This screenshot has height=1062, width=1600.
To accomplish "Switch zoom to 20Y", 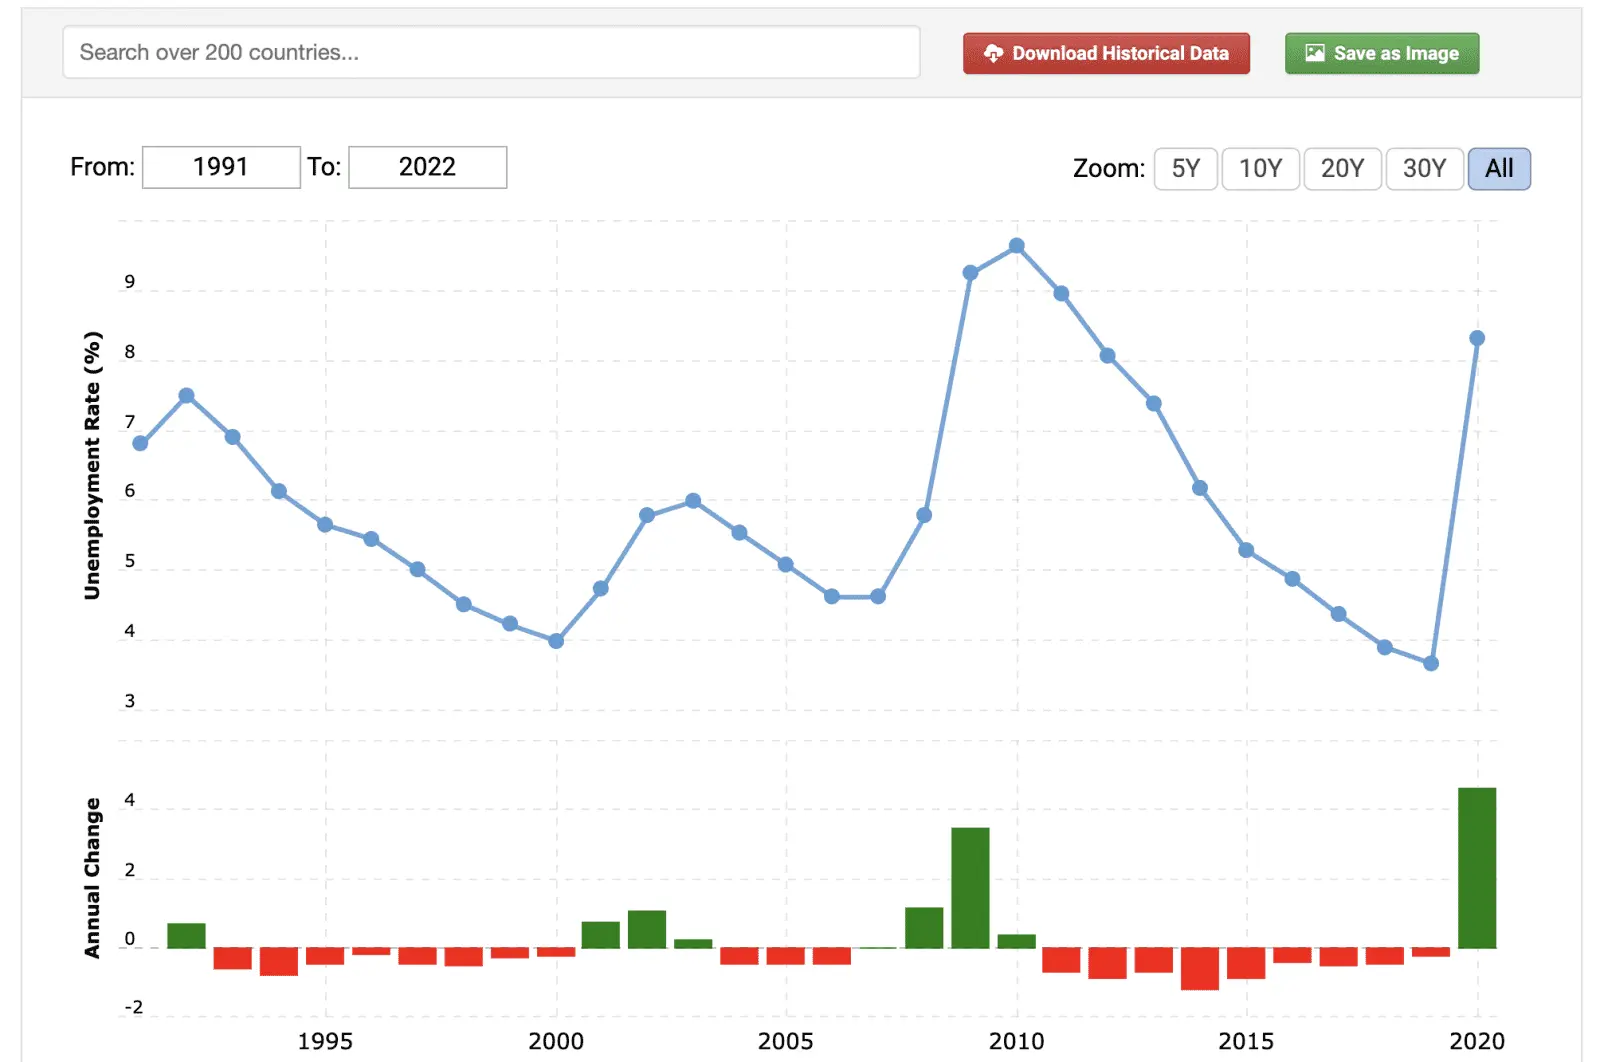I will coord(1342,169).
